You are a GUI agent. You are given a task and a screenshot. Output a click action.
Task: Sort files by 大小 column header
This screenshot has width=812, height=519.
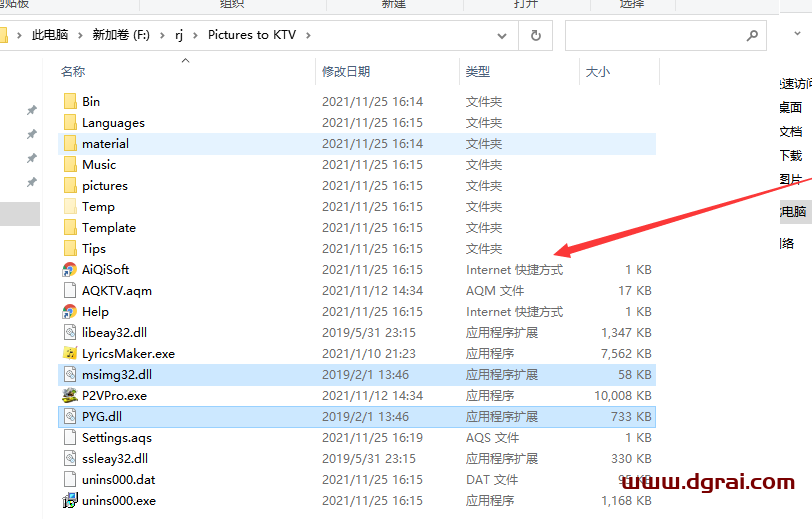598,71
